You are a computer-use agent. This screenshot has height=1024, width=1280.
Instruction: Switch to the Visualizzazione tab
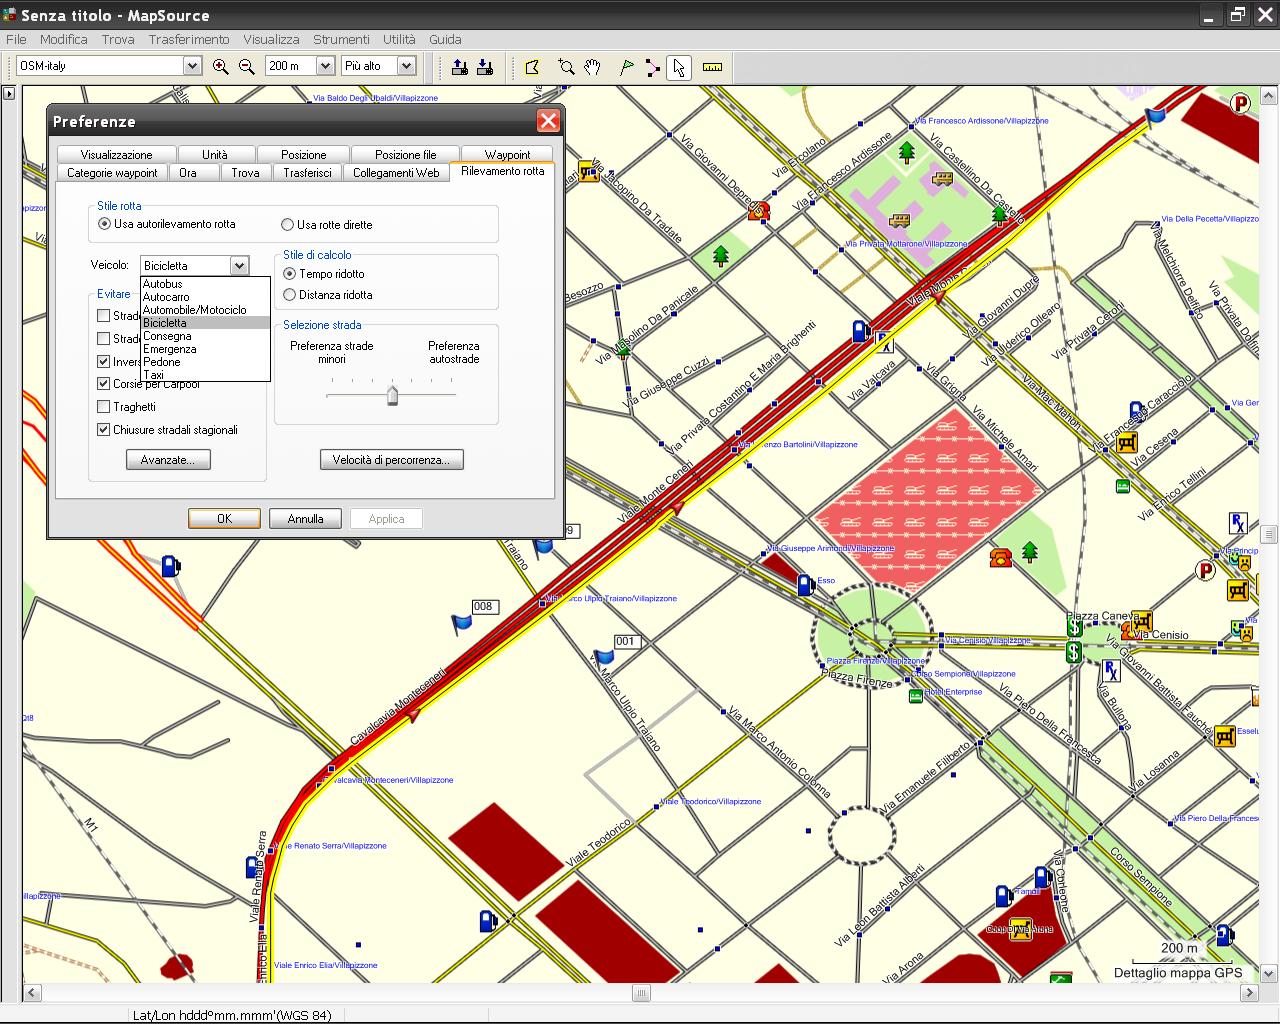point(117,155)
